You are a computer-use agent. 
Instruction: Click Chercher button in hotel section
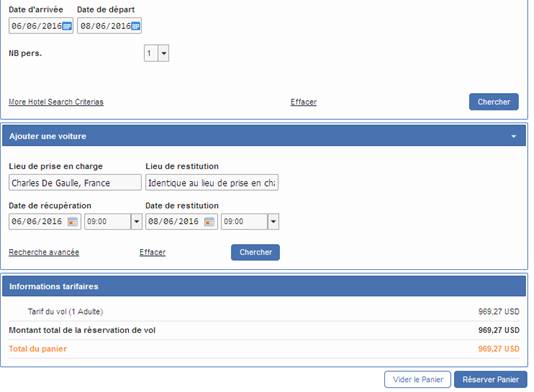(494, 102)
